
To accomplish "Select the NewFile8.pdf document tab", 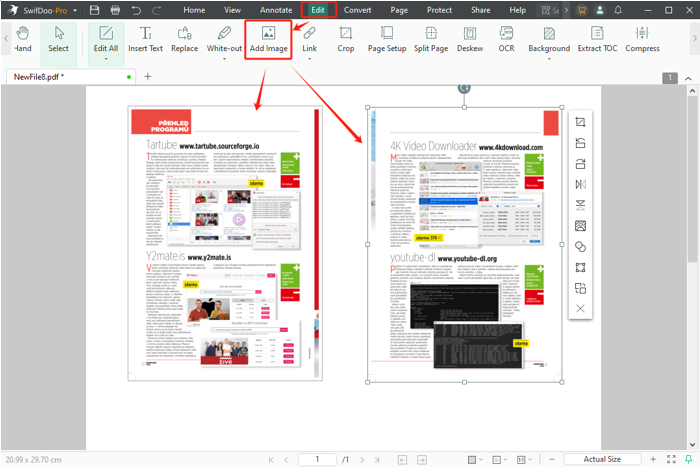I will coord(71,77).
